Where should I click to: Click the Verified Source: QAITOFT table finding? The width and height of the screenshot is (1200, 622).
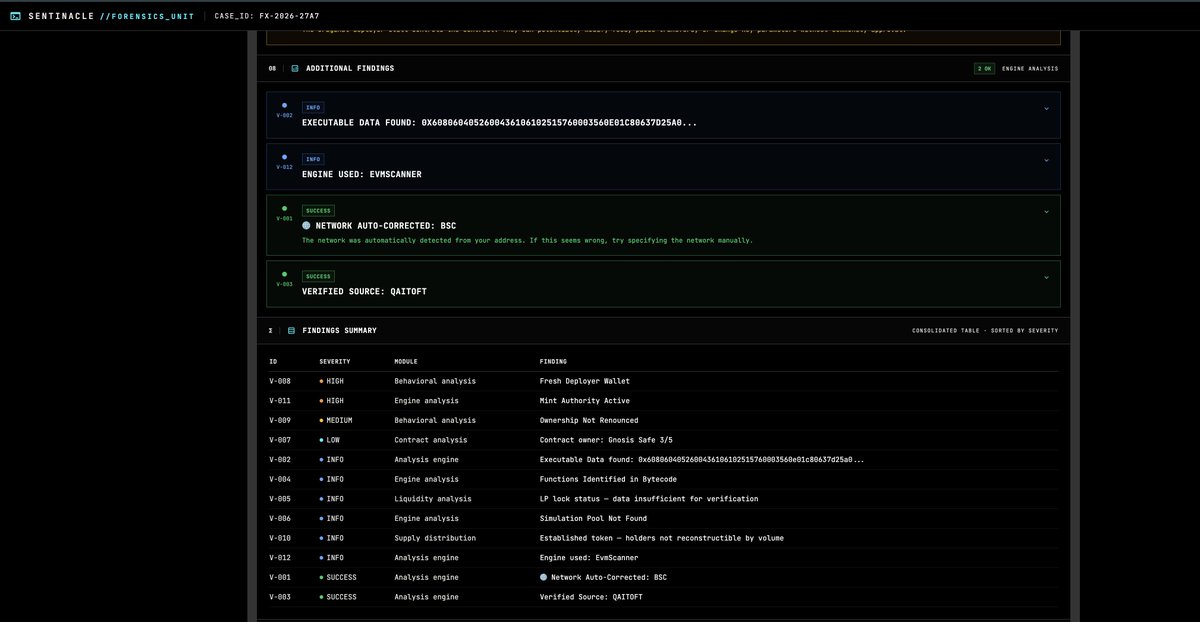[x=591, y=597]
